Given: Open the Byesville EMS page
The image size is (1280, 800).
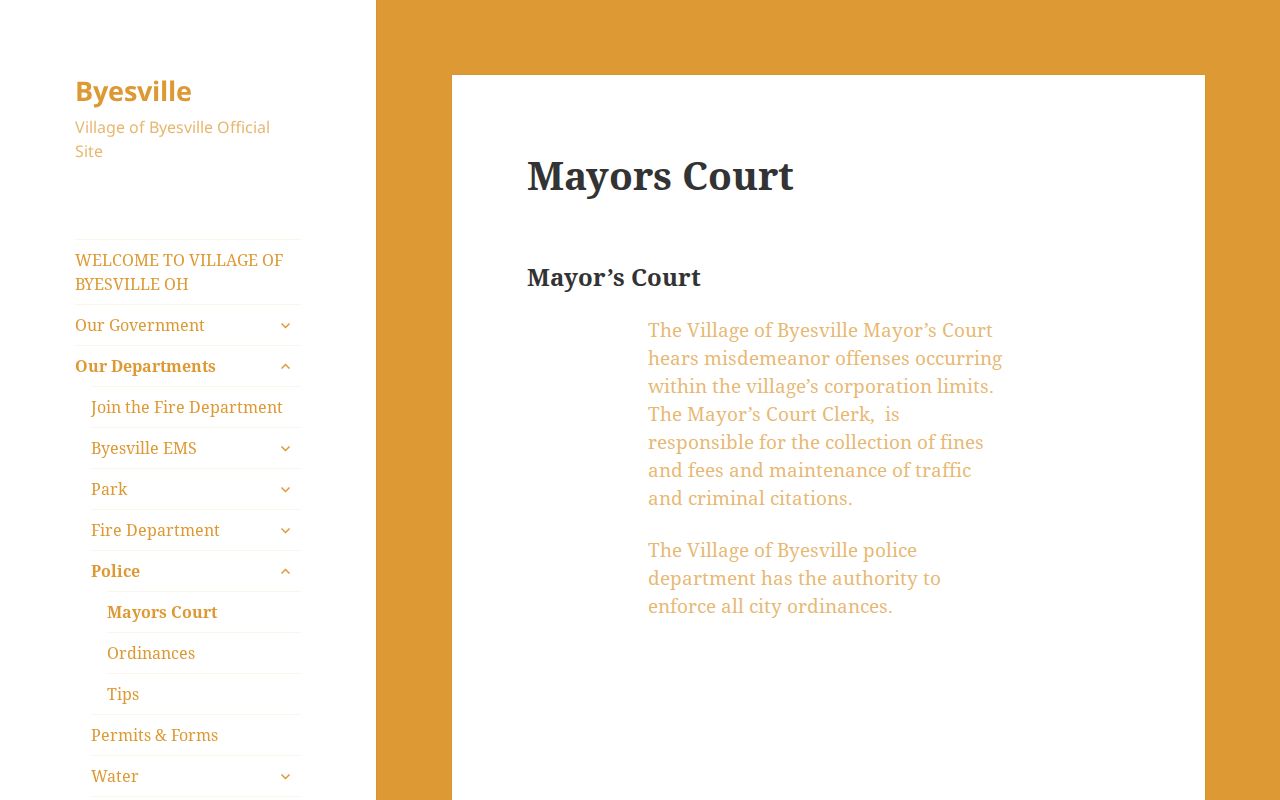Looking at the screenshot, I should [x=144, y=448].
